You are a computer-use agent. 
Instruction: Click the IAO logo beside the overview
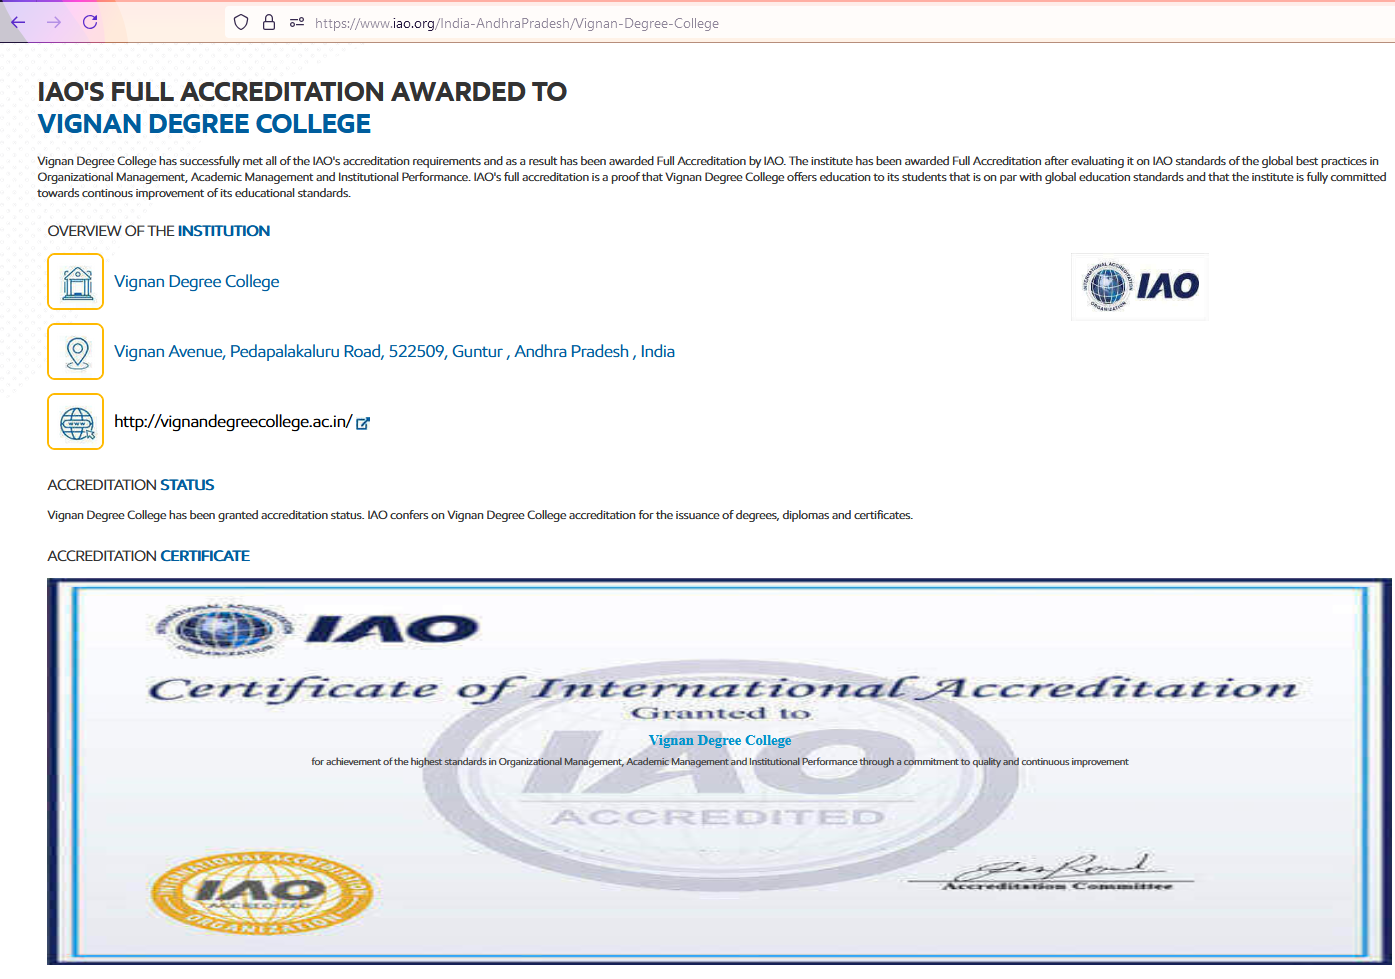[x=1139, y=287]
